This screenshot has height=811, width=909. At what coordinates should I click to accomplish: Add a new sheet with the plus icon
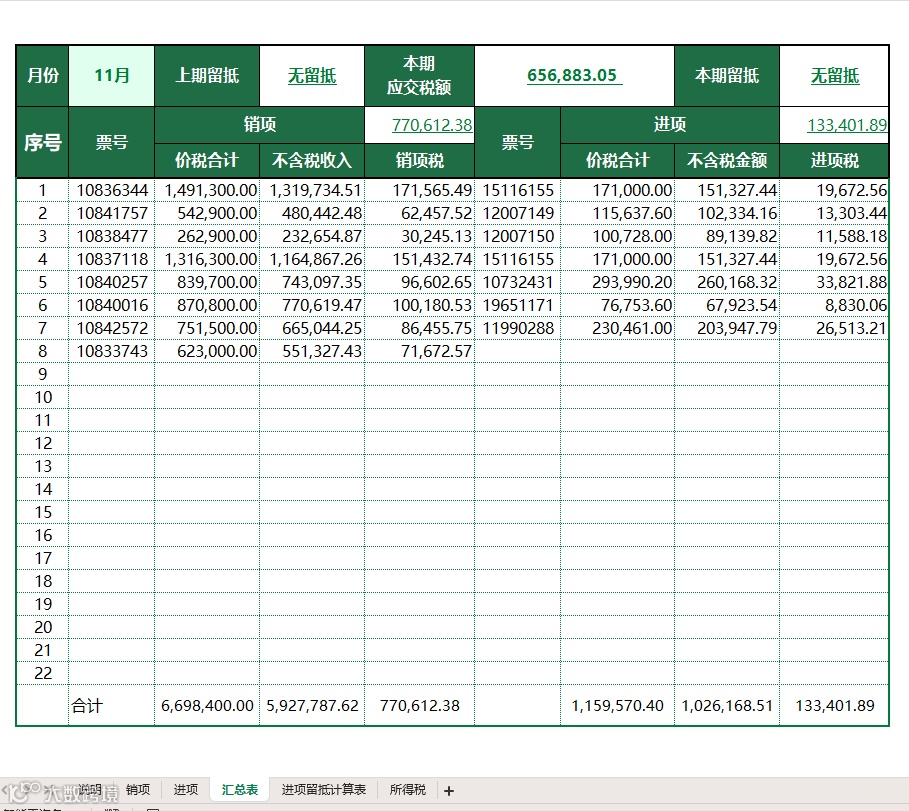(x=449, y=791)
